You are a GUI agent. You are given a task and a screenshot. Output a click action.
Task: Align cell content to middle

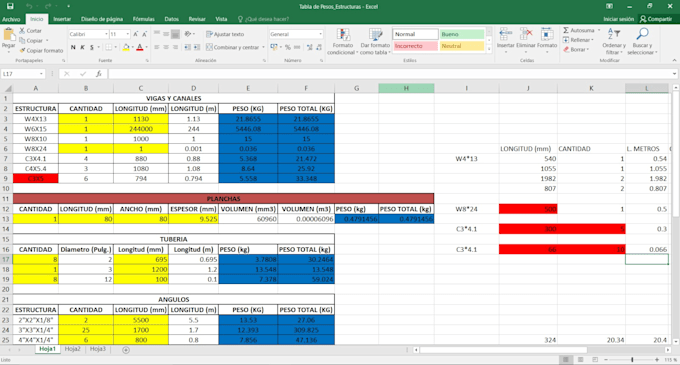point(166,34)
